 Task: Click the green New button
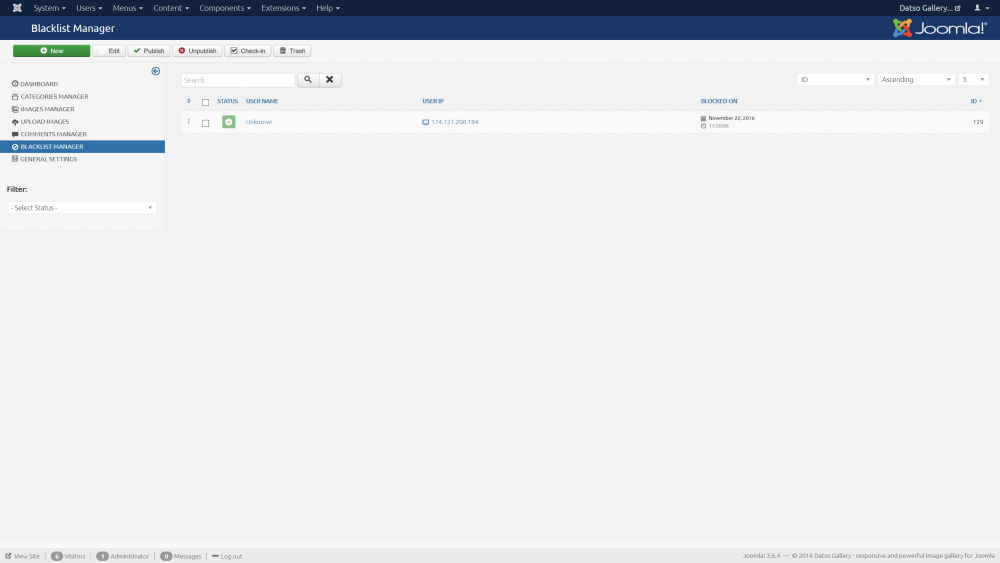tap(51, 51)
